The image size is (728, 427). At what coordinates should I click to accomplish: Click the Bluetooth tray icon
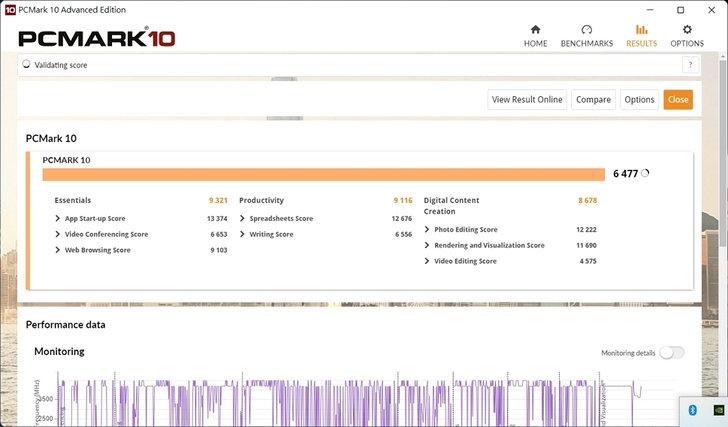tap(692, 410)
